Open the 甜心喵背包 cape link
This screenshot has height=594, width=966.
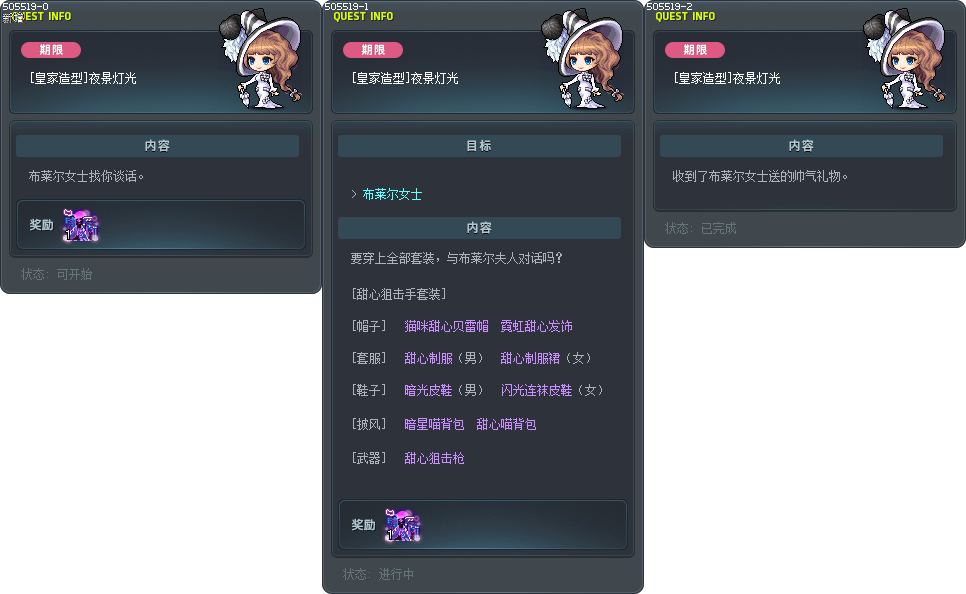(506, 424)
